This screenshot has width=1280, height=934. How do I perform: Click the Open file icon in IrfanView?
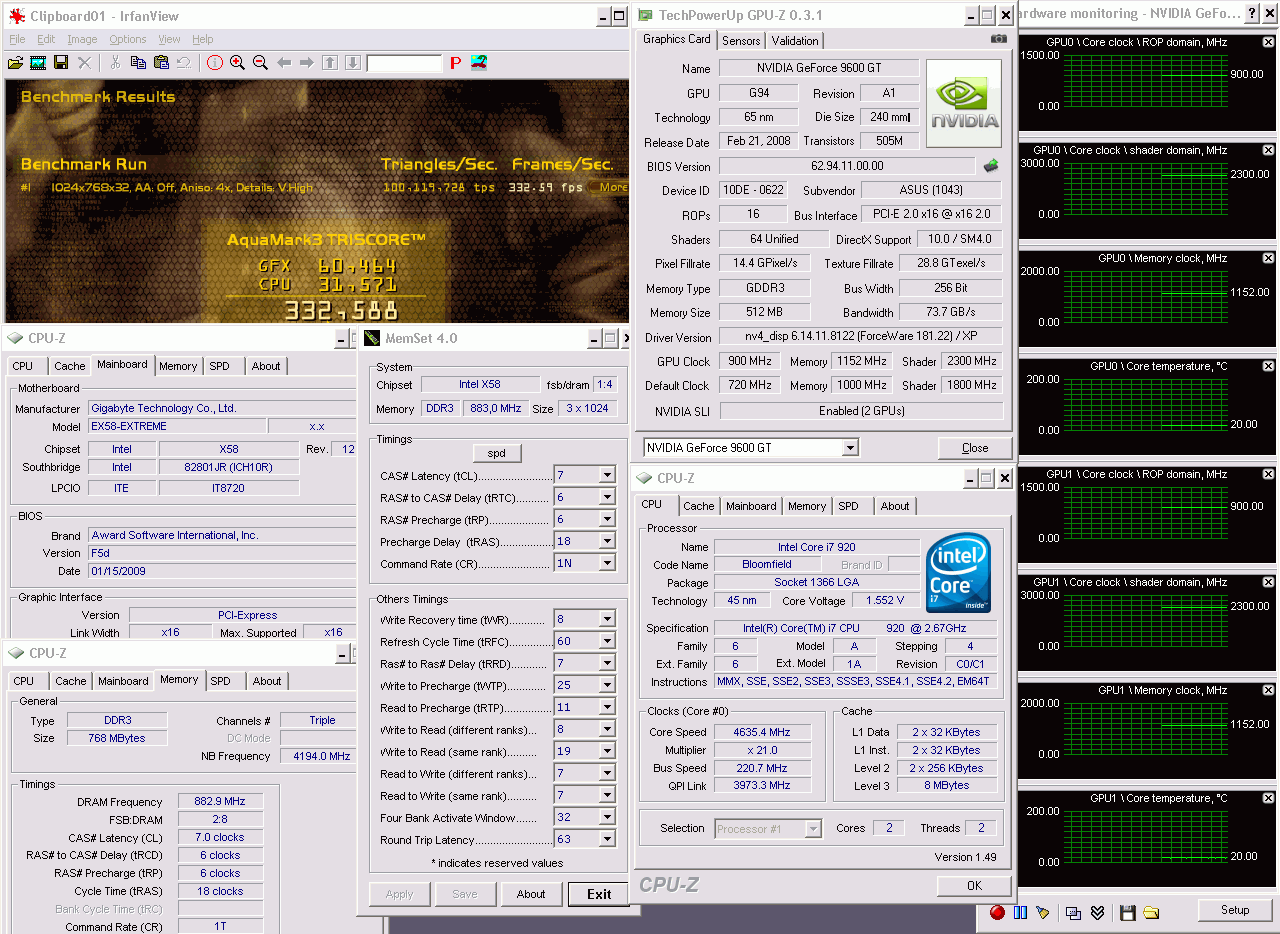point(15,62)
